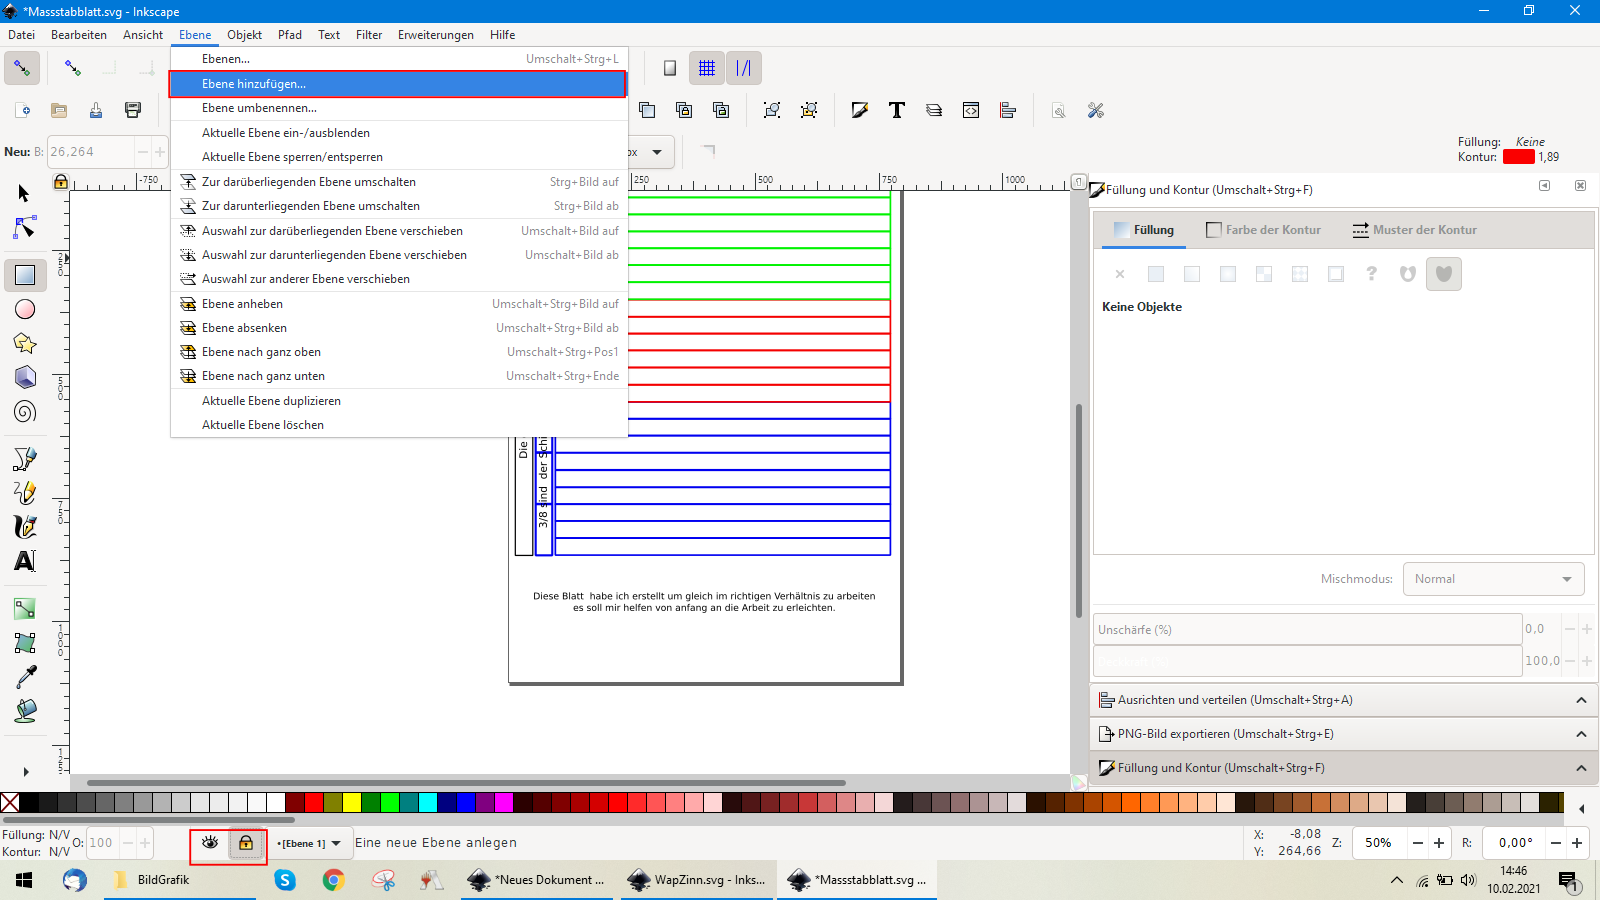Select the Node edit tool

click(25, 228)
